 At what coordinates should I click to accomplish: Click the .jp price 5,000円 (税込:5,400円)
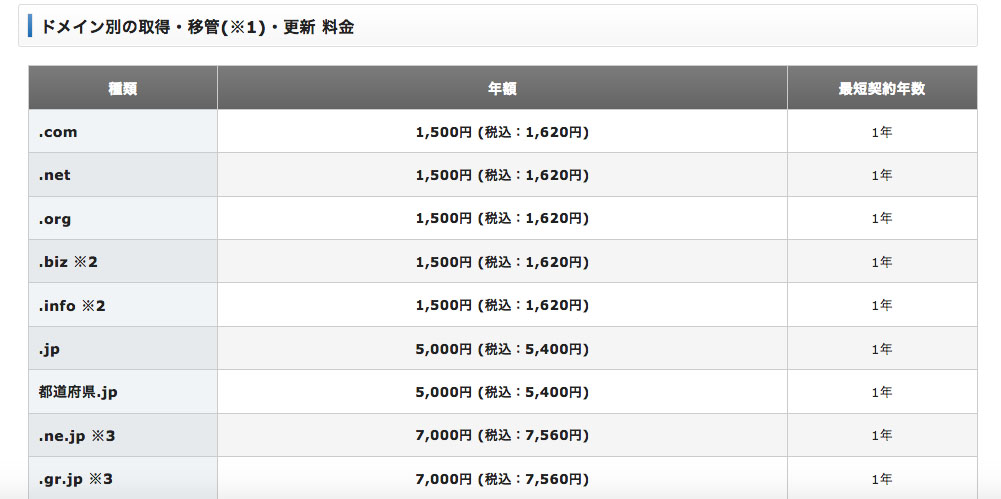click(x=502, y=349)
